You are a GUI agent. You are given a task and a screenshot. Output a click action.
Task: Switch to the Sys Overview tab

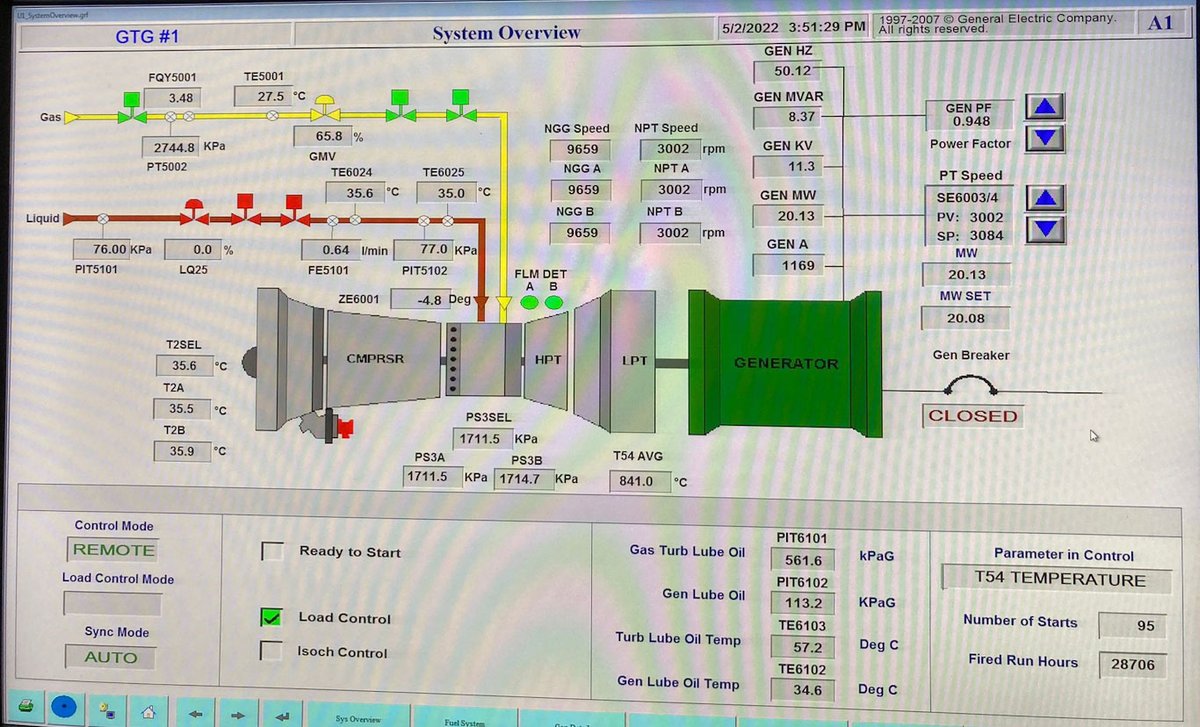click(x=360, y=718)
